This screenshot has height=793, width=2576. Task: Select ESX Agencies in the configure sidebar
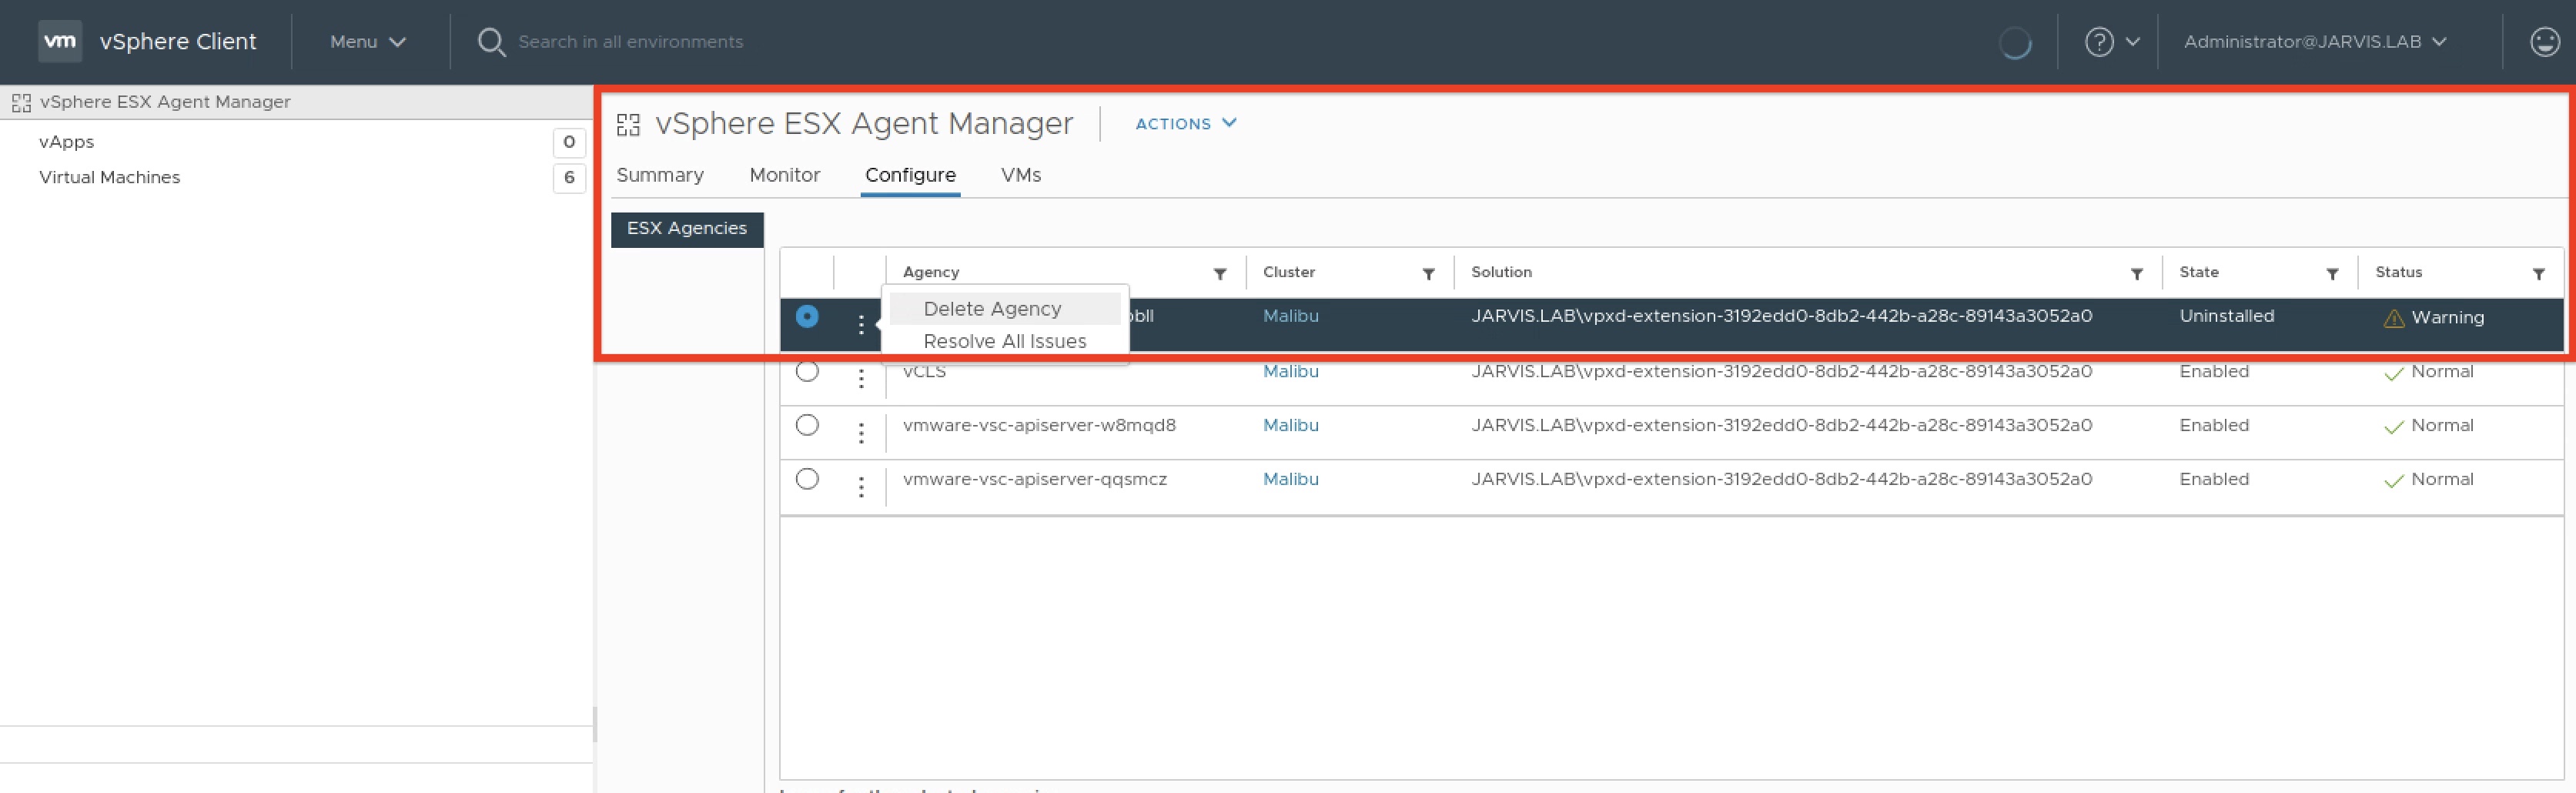pyautogui.click(x=687, y=229)
